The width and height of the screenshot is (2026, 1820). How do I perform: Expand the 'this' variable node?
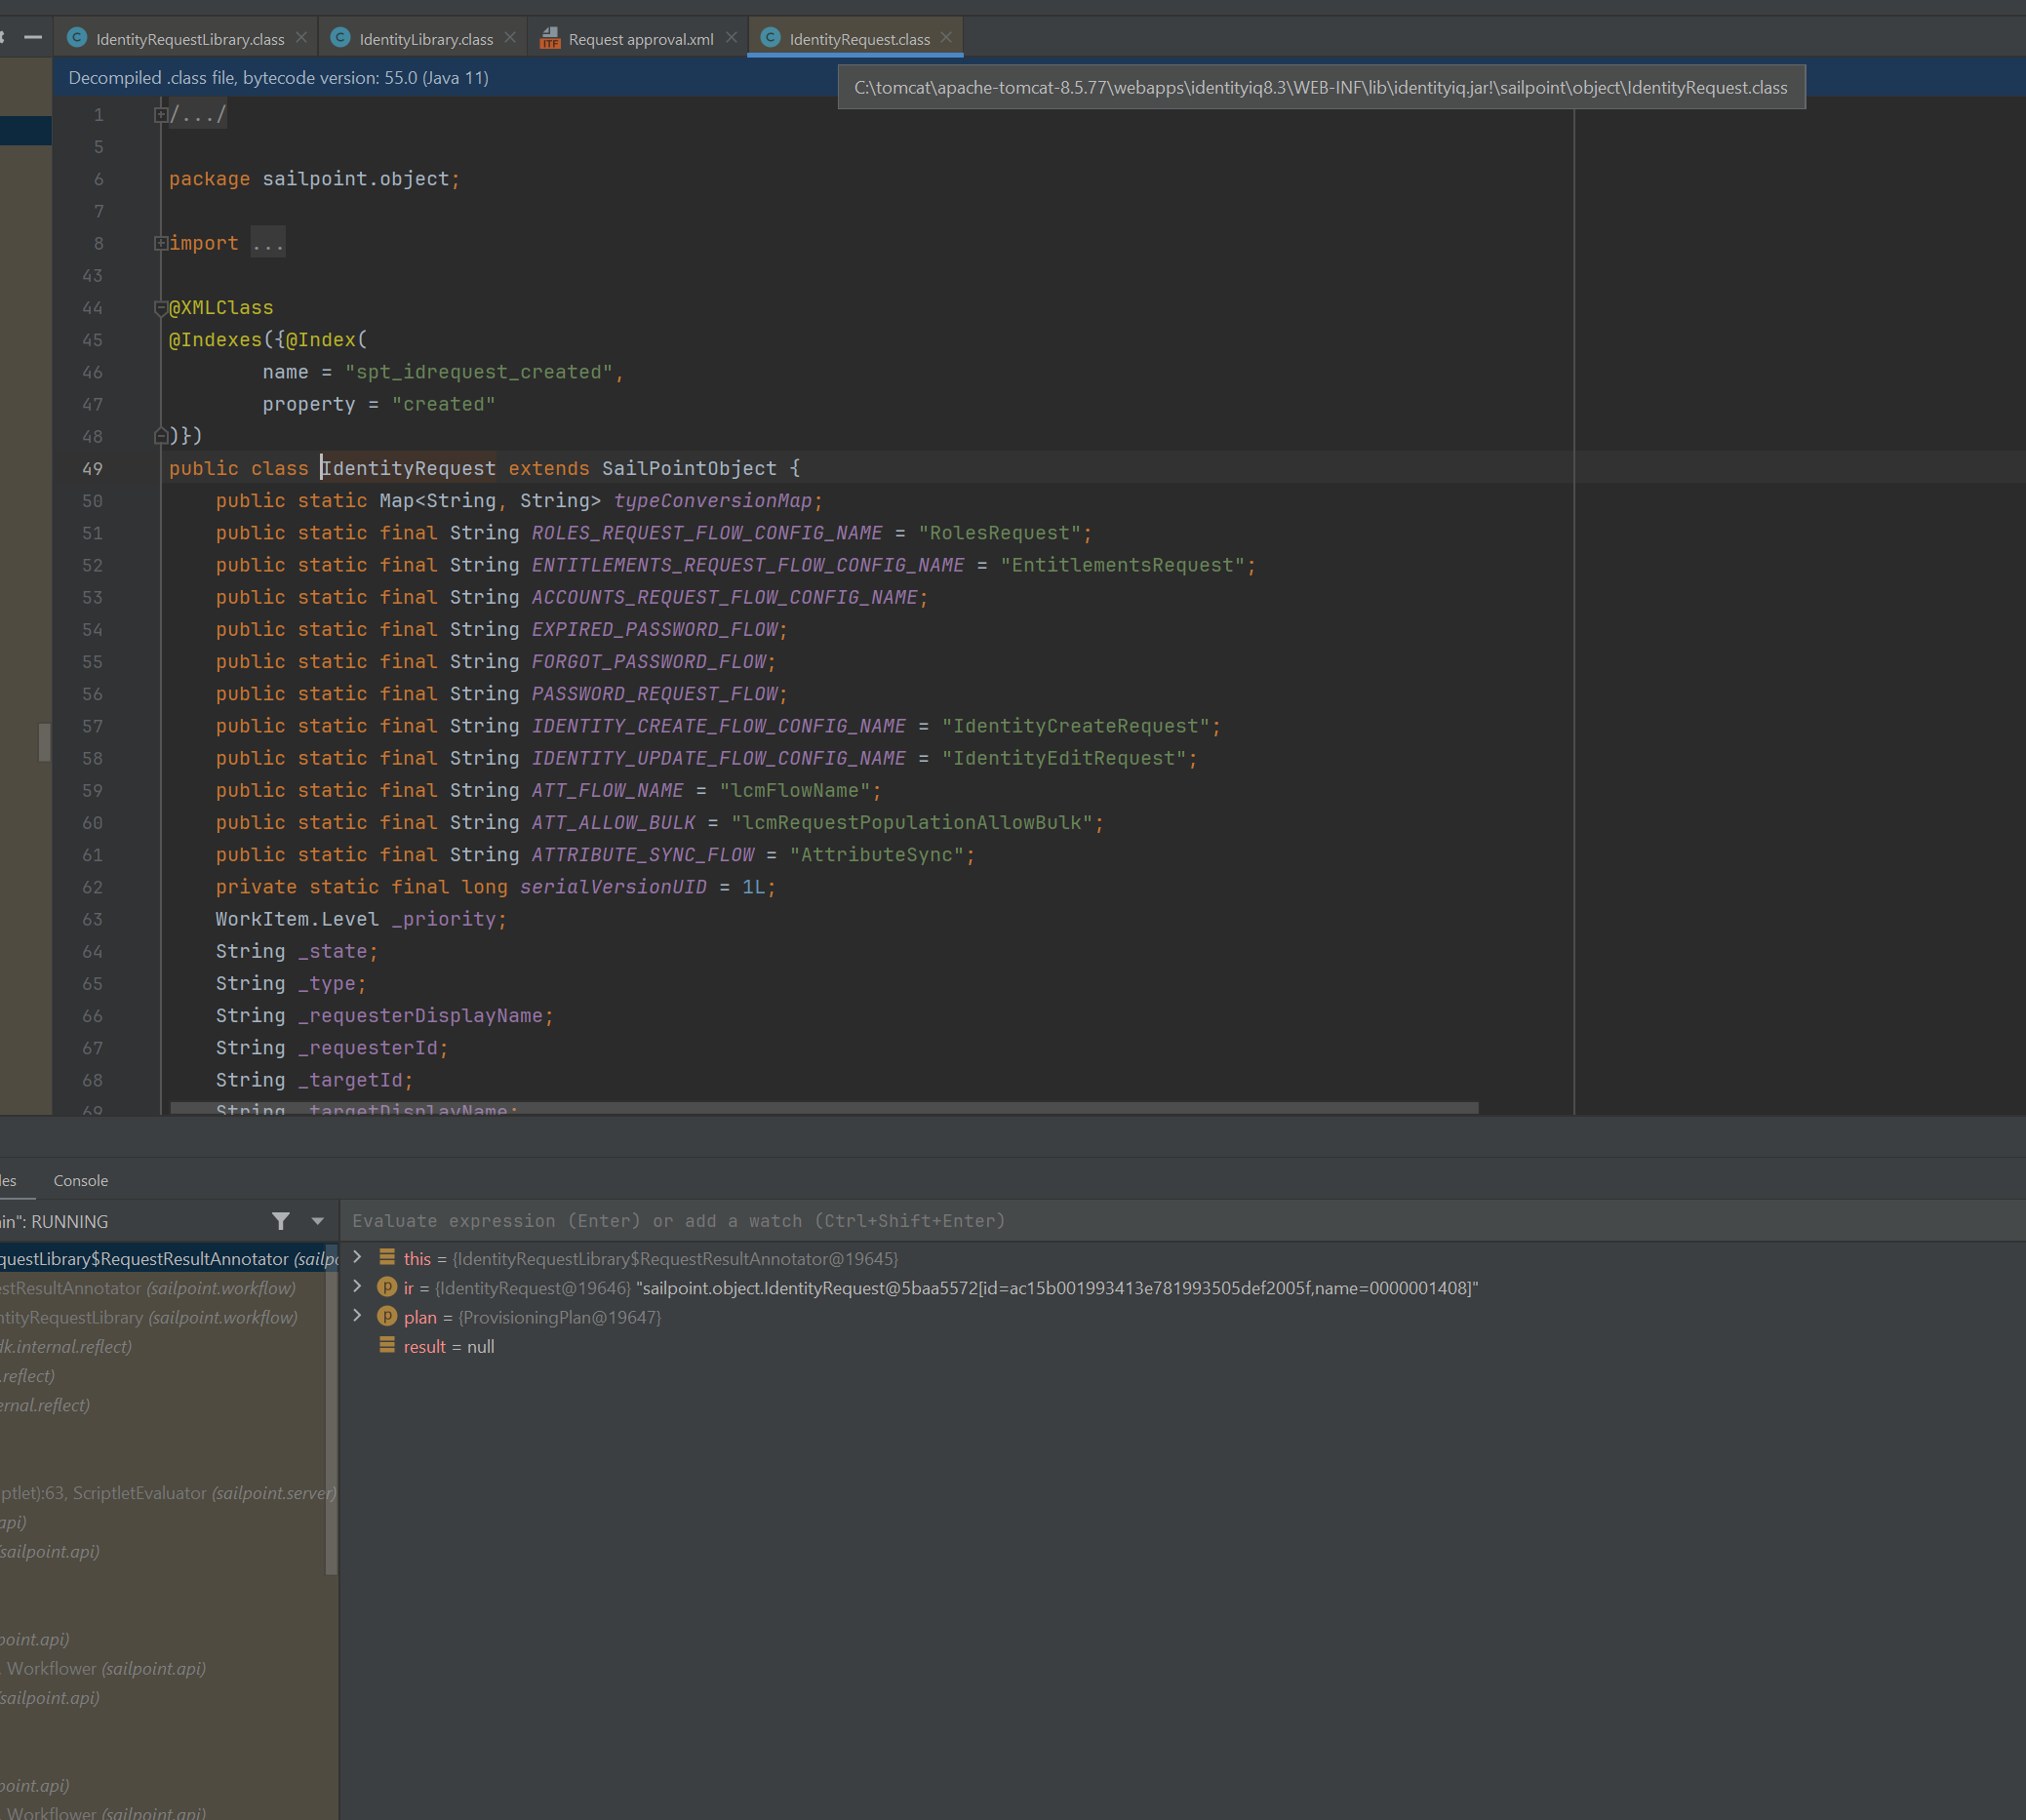[358, 1258]
